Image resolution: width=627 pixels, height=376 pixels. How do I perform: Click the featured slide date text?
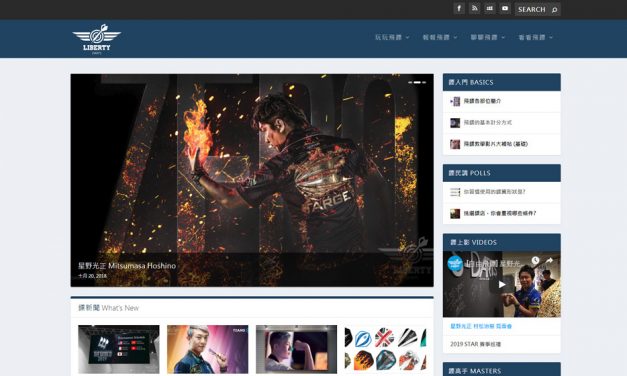(92, 276)
